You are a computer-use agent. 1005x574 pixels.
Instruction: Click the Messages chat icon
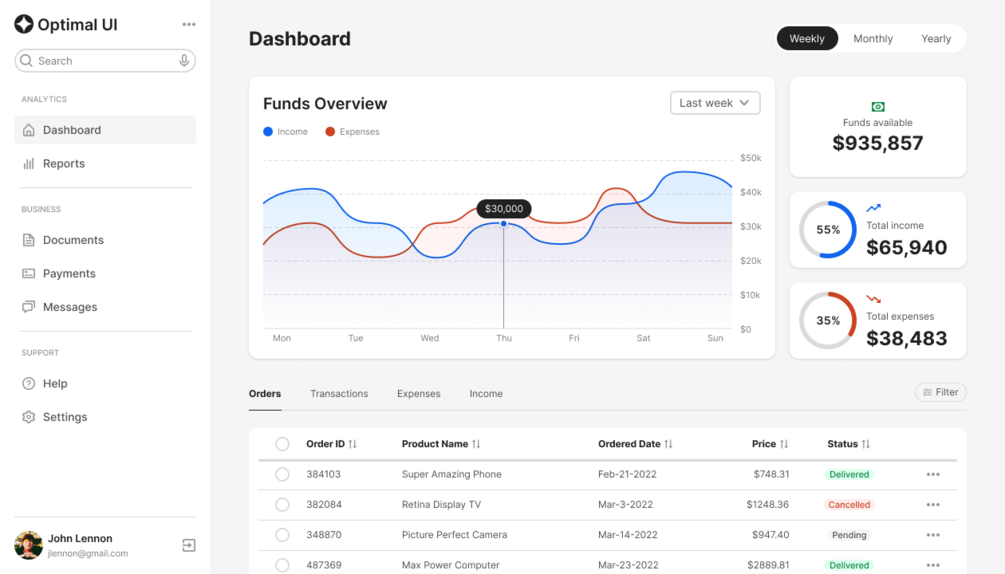pos(28,307)
